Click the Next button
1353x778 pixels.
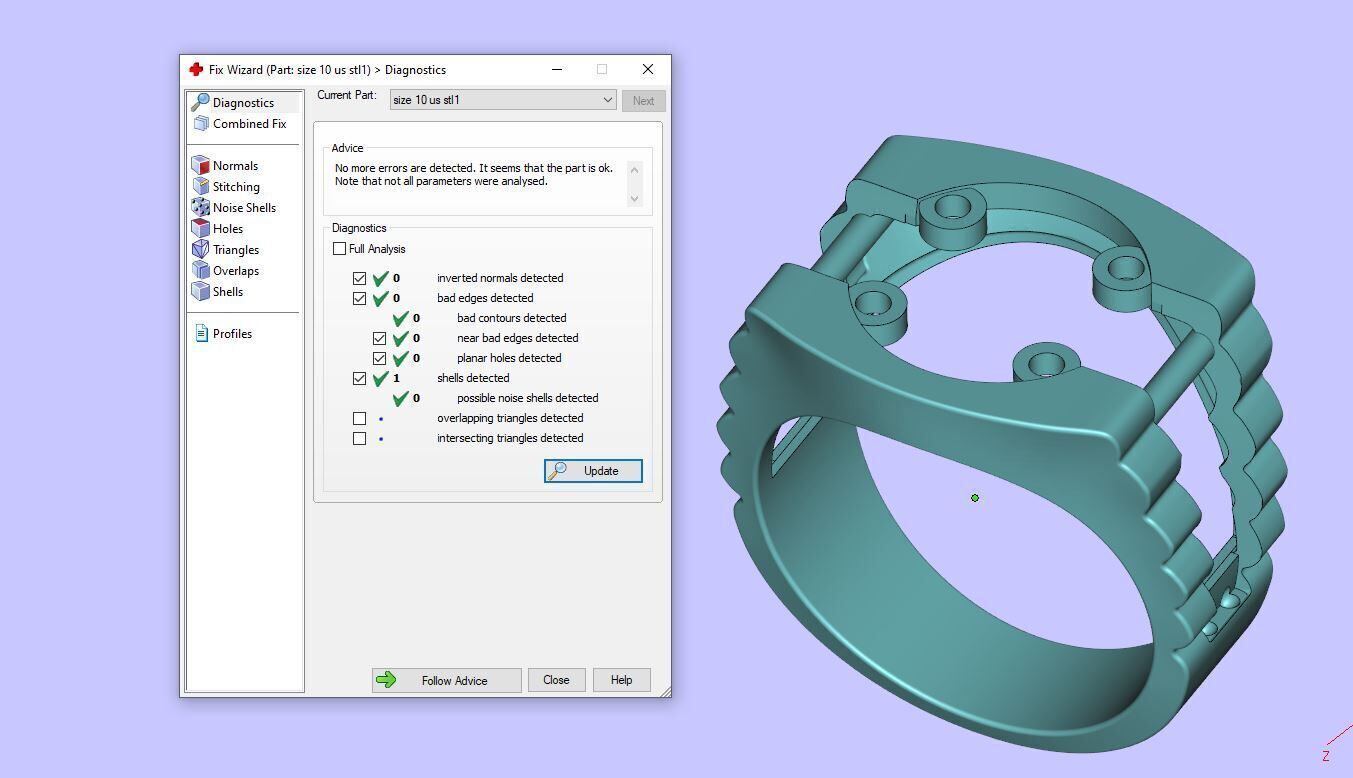coord(643,101)
